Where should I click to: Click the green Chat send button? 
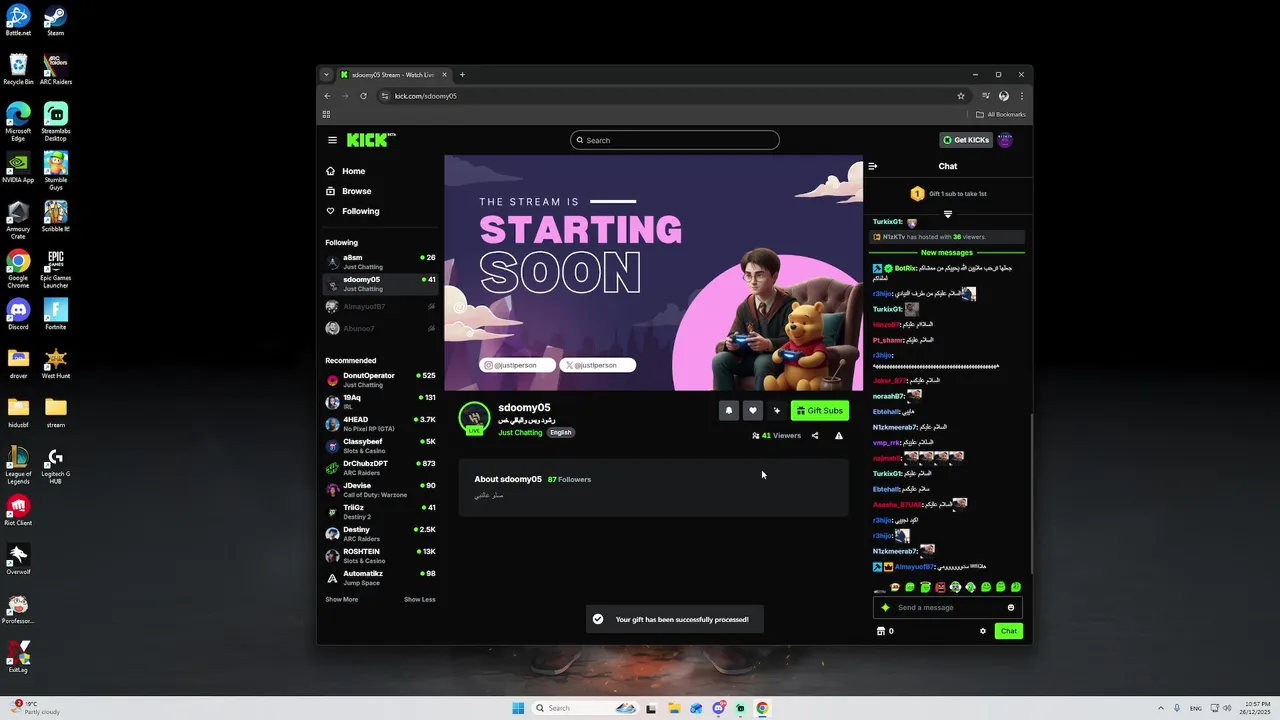(1009, 631)
